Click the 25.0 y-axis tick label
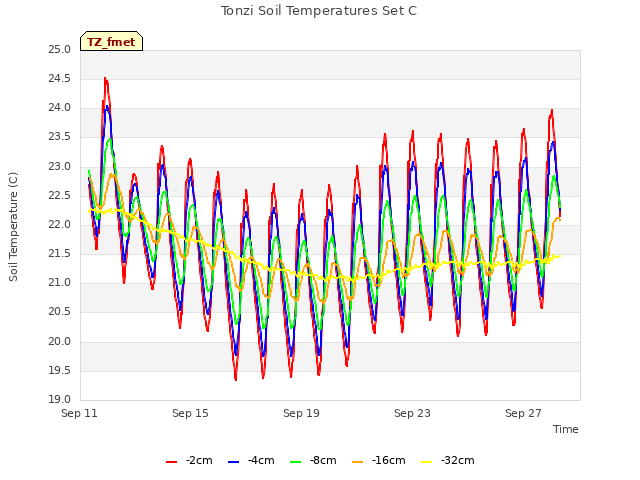Image resolution: width=640 pixels, height=480 pixels. tap(60, 50)
